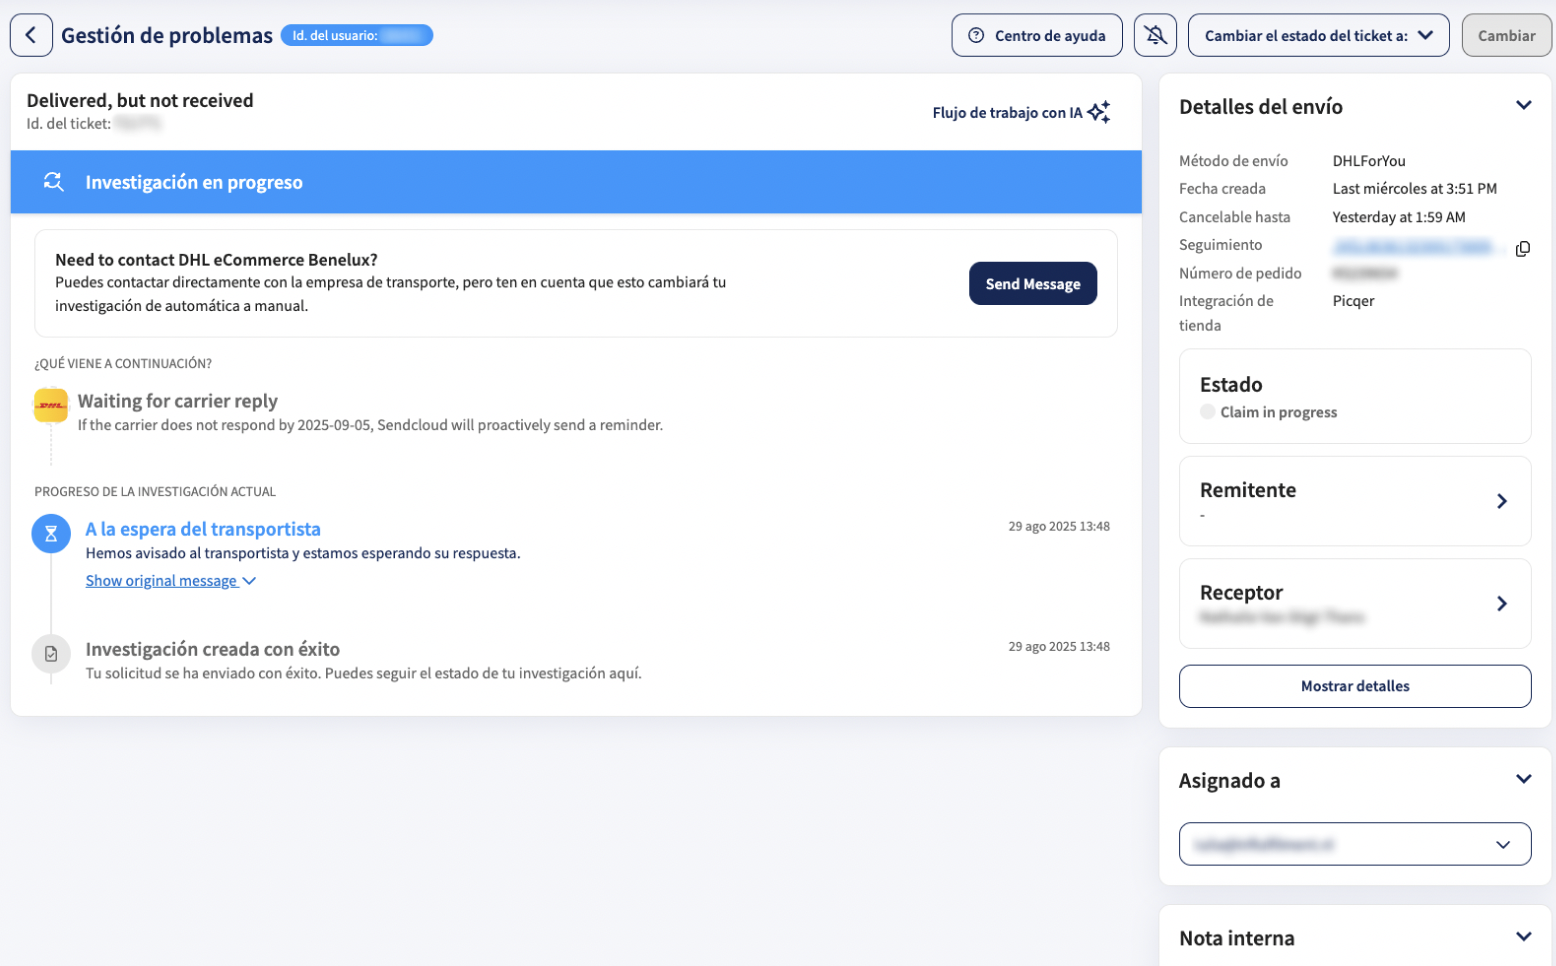Open the assignee email dropdown
Viewport: 1556px width, 966px height.
[1355, 844]
